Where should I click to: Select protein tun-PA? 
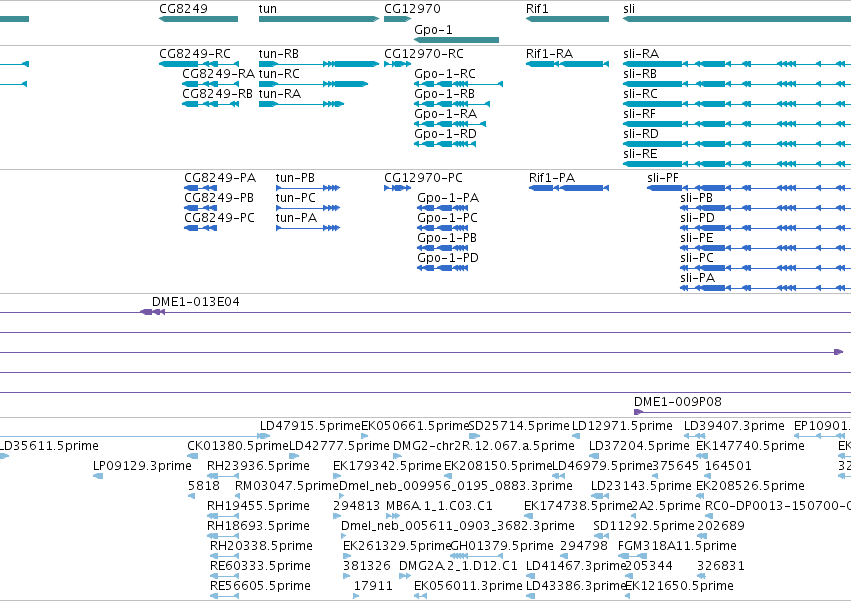308,228
